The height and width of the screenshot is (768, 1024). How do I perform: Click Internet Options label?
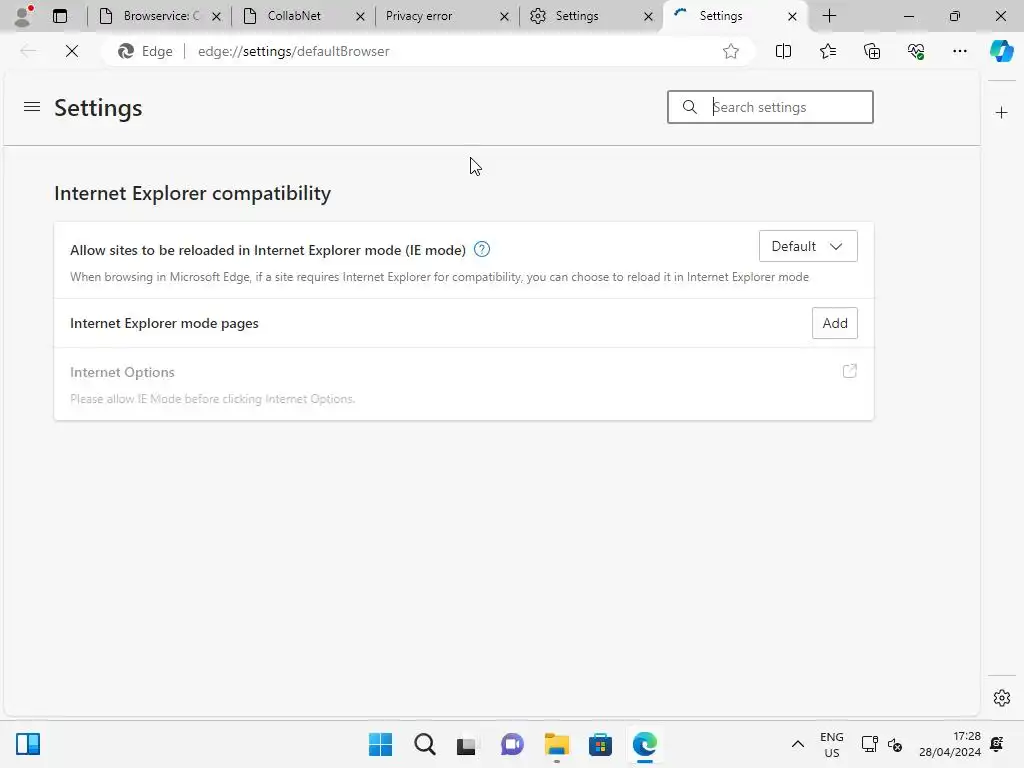click(122, 372)
